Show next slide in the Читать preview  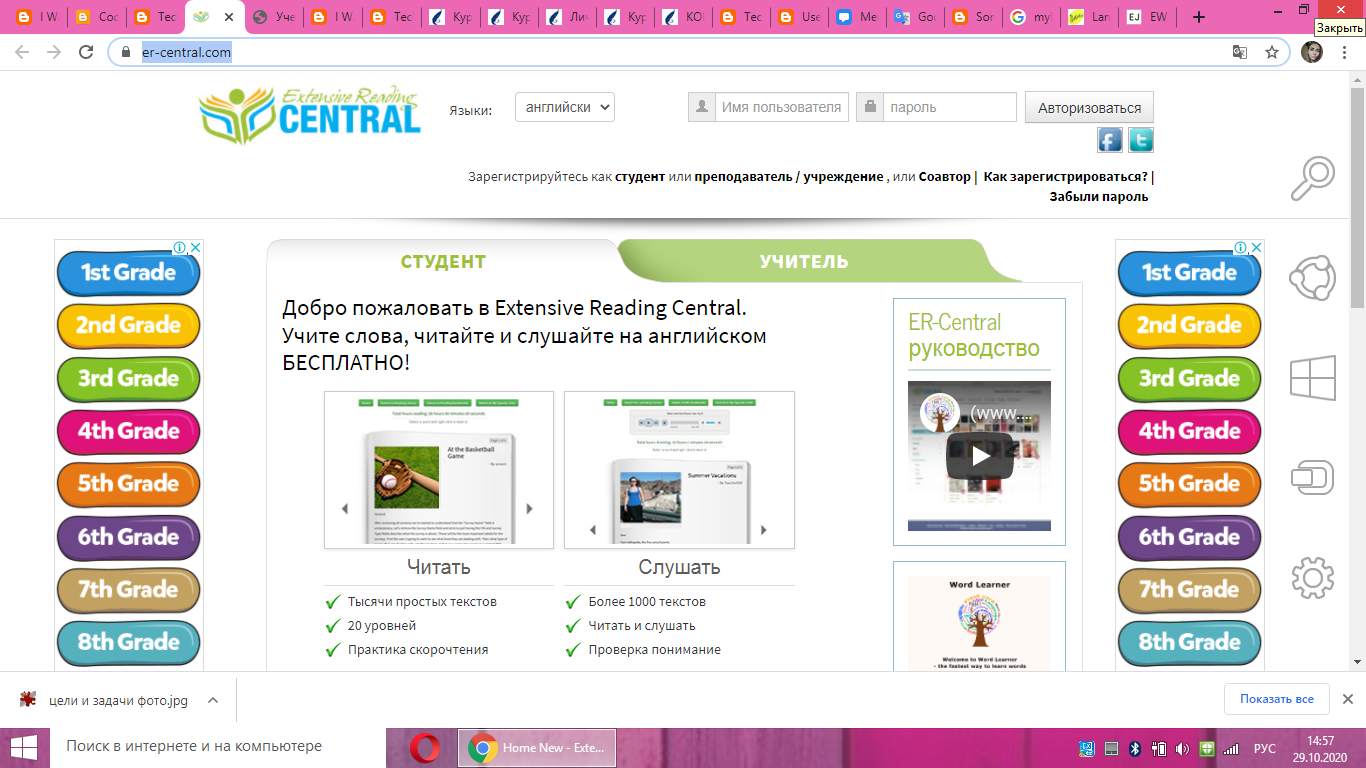[x=529, y=509]
